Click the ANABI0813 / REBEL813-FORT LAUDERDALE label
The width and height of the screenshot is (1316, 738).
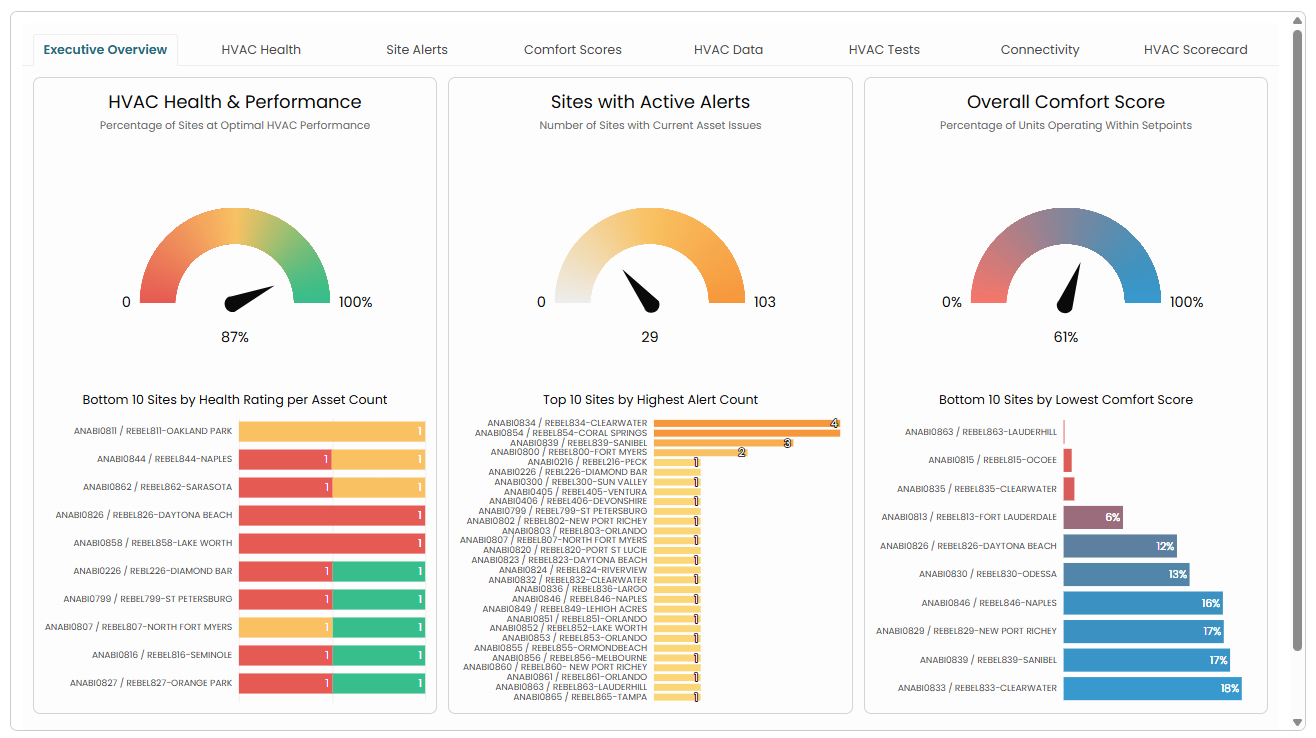969,517
